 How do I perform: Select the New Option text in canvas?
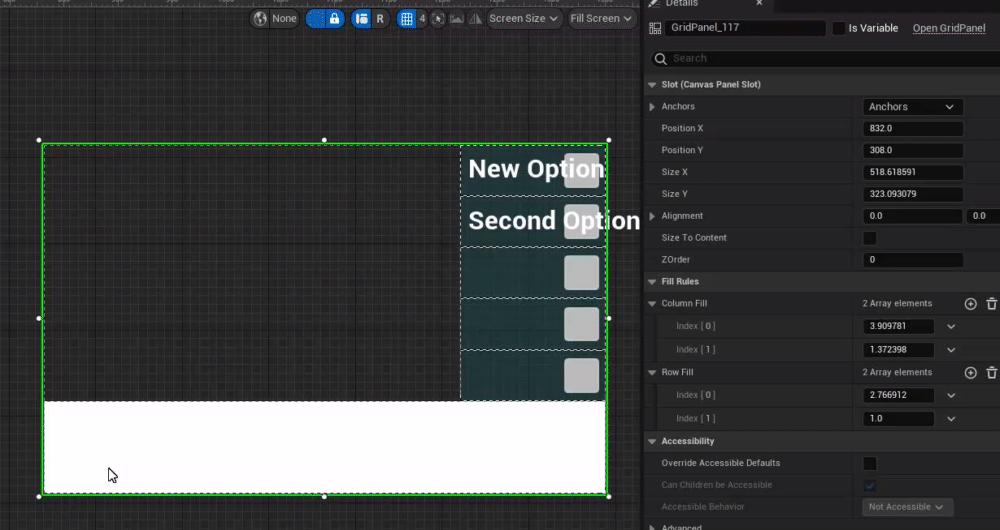(x=536, y=169)
